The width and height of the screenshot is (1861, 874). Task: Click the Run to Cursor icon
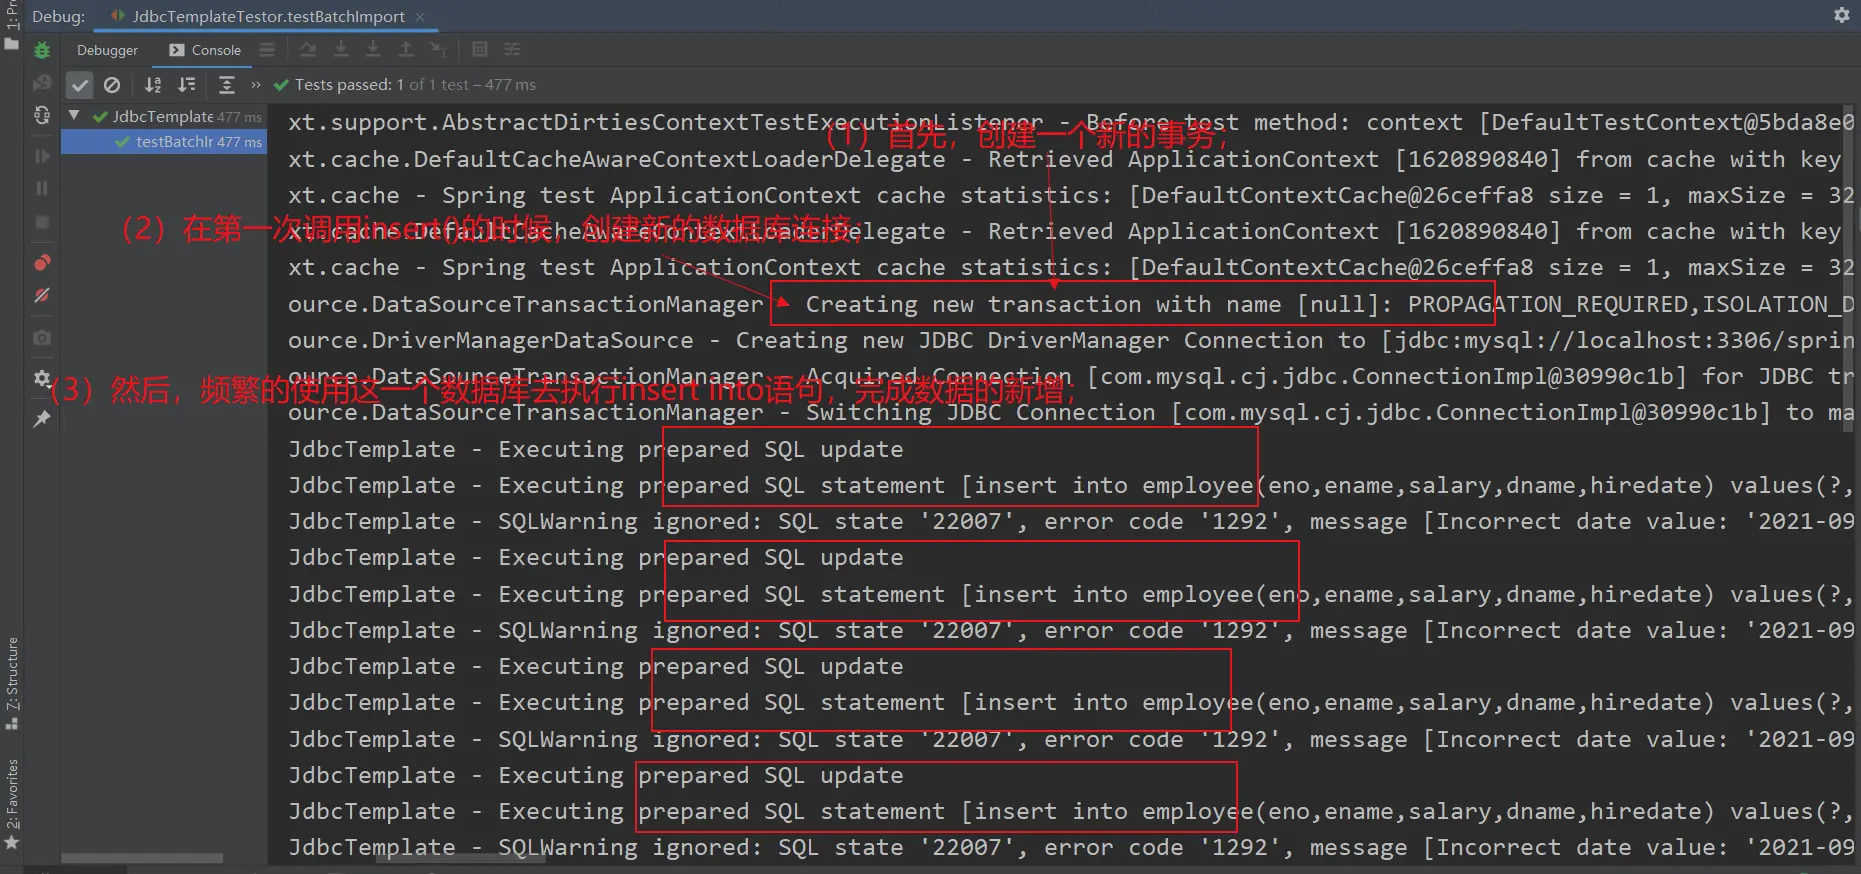[438, 49]
